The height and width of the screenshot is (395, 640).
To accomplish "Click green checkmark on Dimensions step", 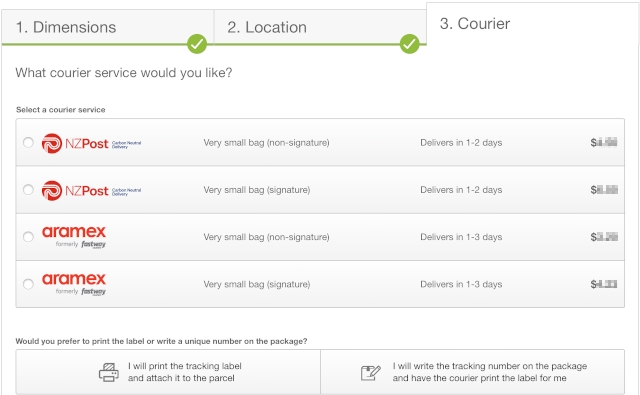I will pyautogui.click(x=197, y=44).
